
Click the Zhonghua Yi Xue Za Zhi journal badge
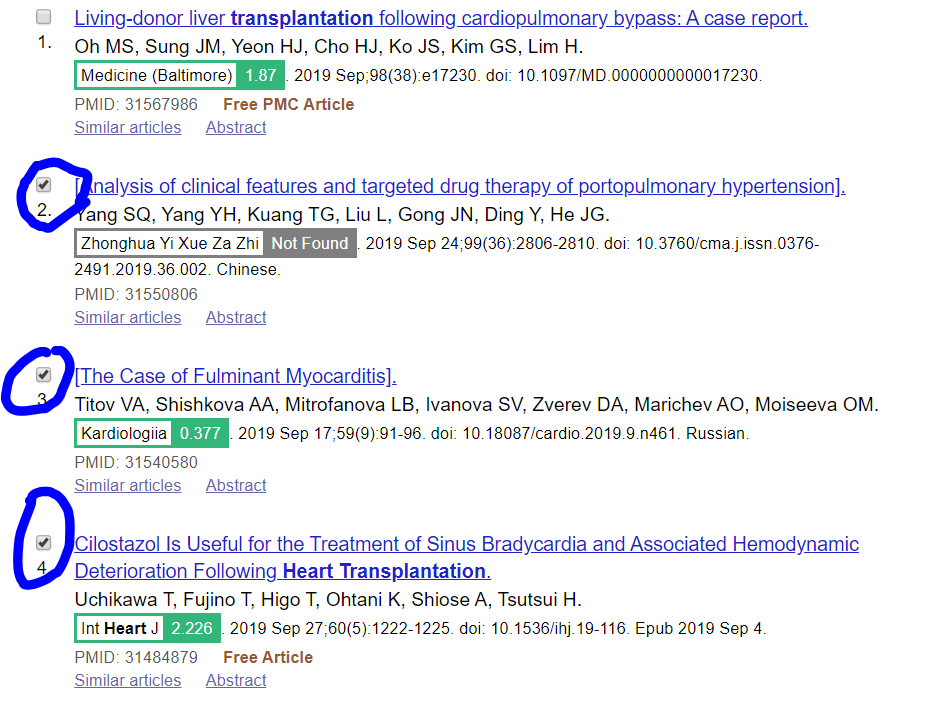pyautogui.click(x=169, y=243)
